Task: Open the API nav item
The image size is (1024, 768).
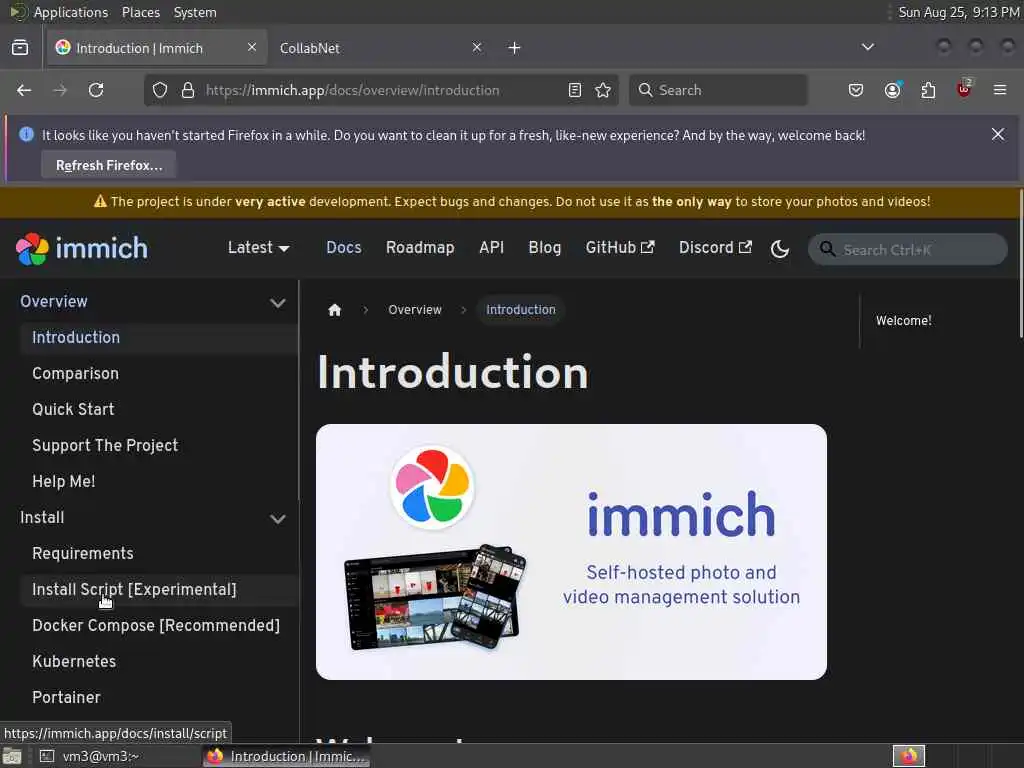Action: tap(491, 248)
